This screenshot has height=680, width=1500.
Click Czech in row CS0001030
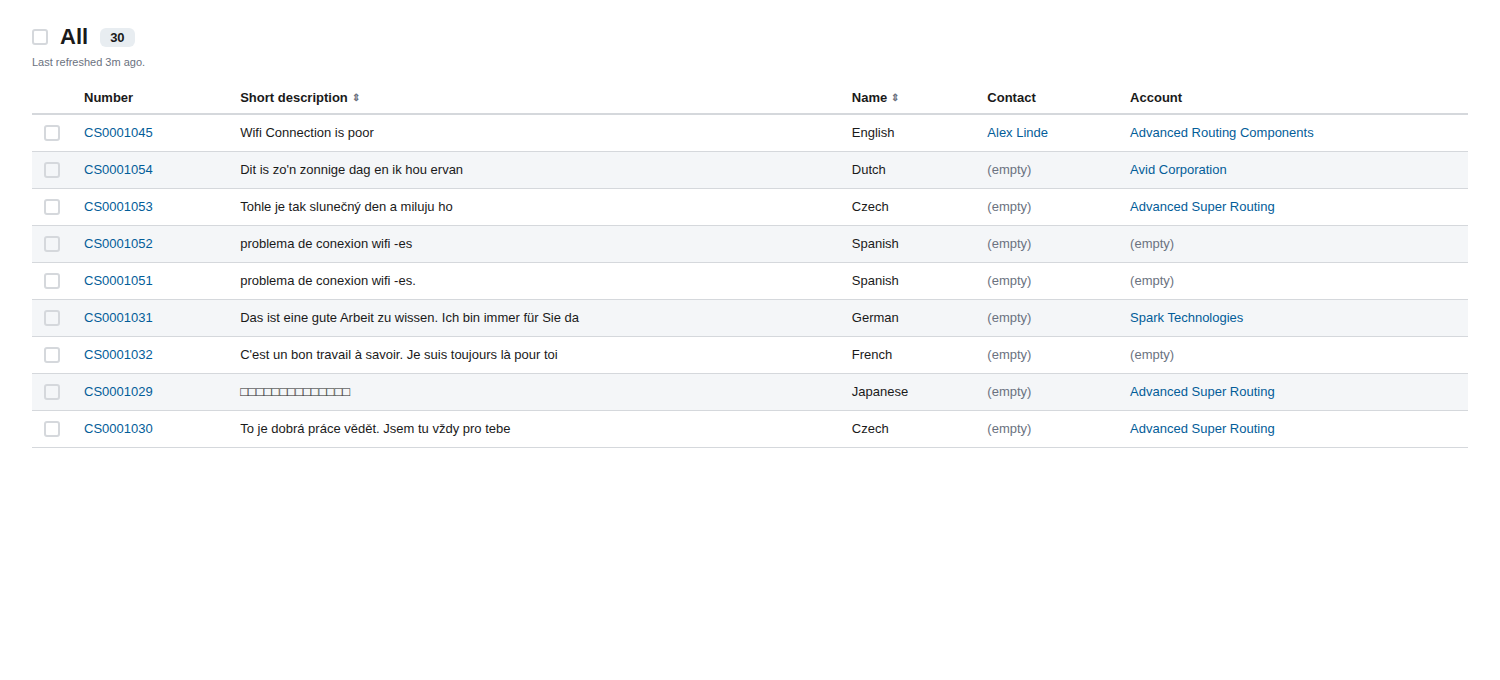pyautogui.click(x=870, y=429)
